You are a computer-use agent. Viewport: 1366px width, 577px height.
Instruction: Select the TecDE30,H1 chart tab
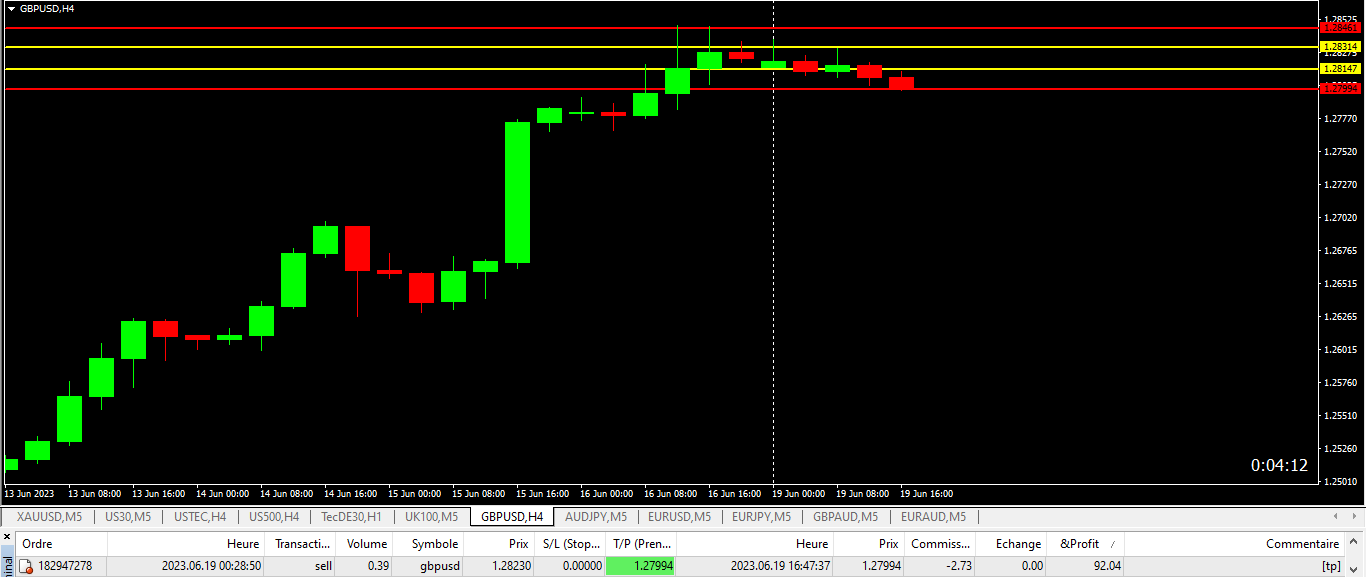point(351,517)
